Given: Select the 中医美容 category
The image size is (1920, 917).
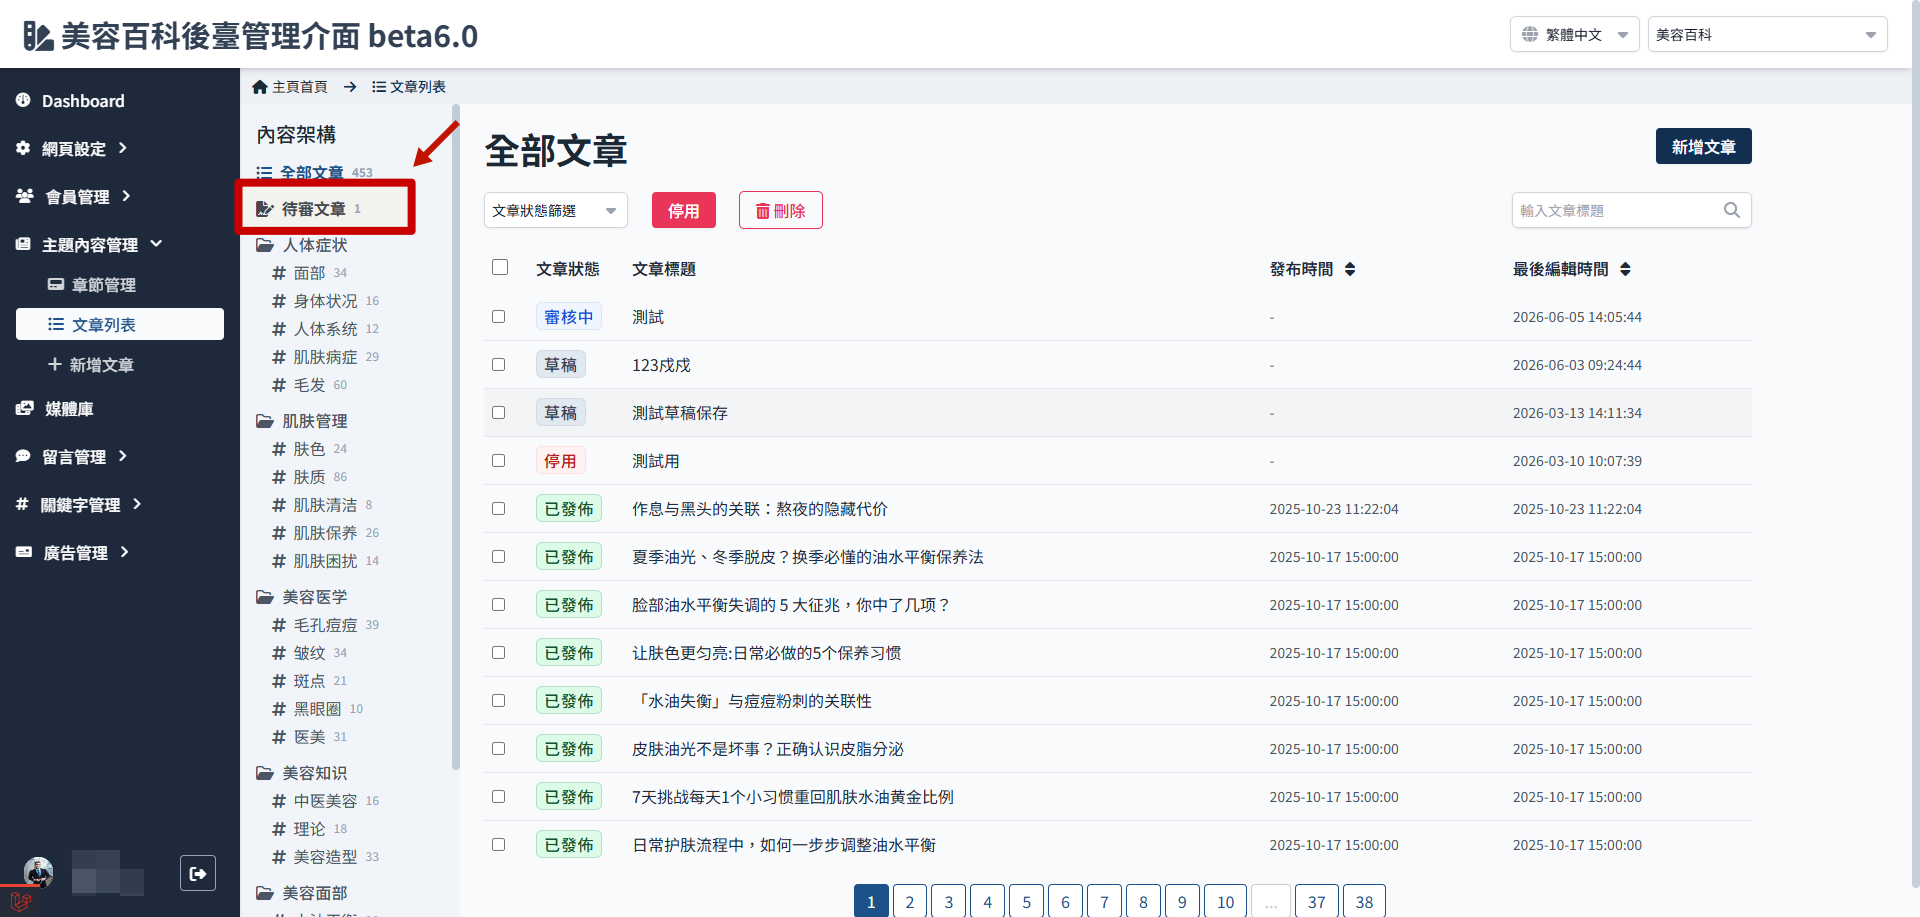Looking at the screenshot, I should pyautogui.click(x=326, y=801).
